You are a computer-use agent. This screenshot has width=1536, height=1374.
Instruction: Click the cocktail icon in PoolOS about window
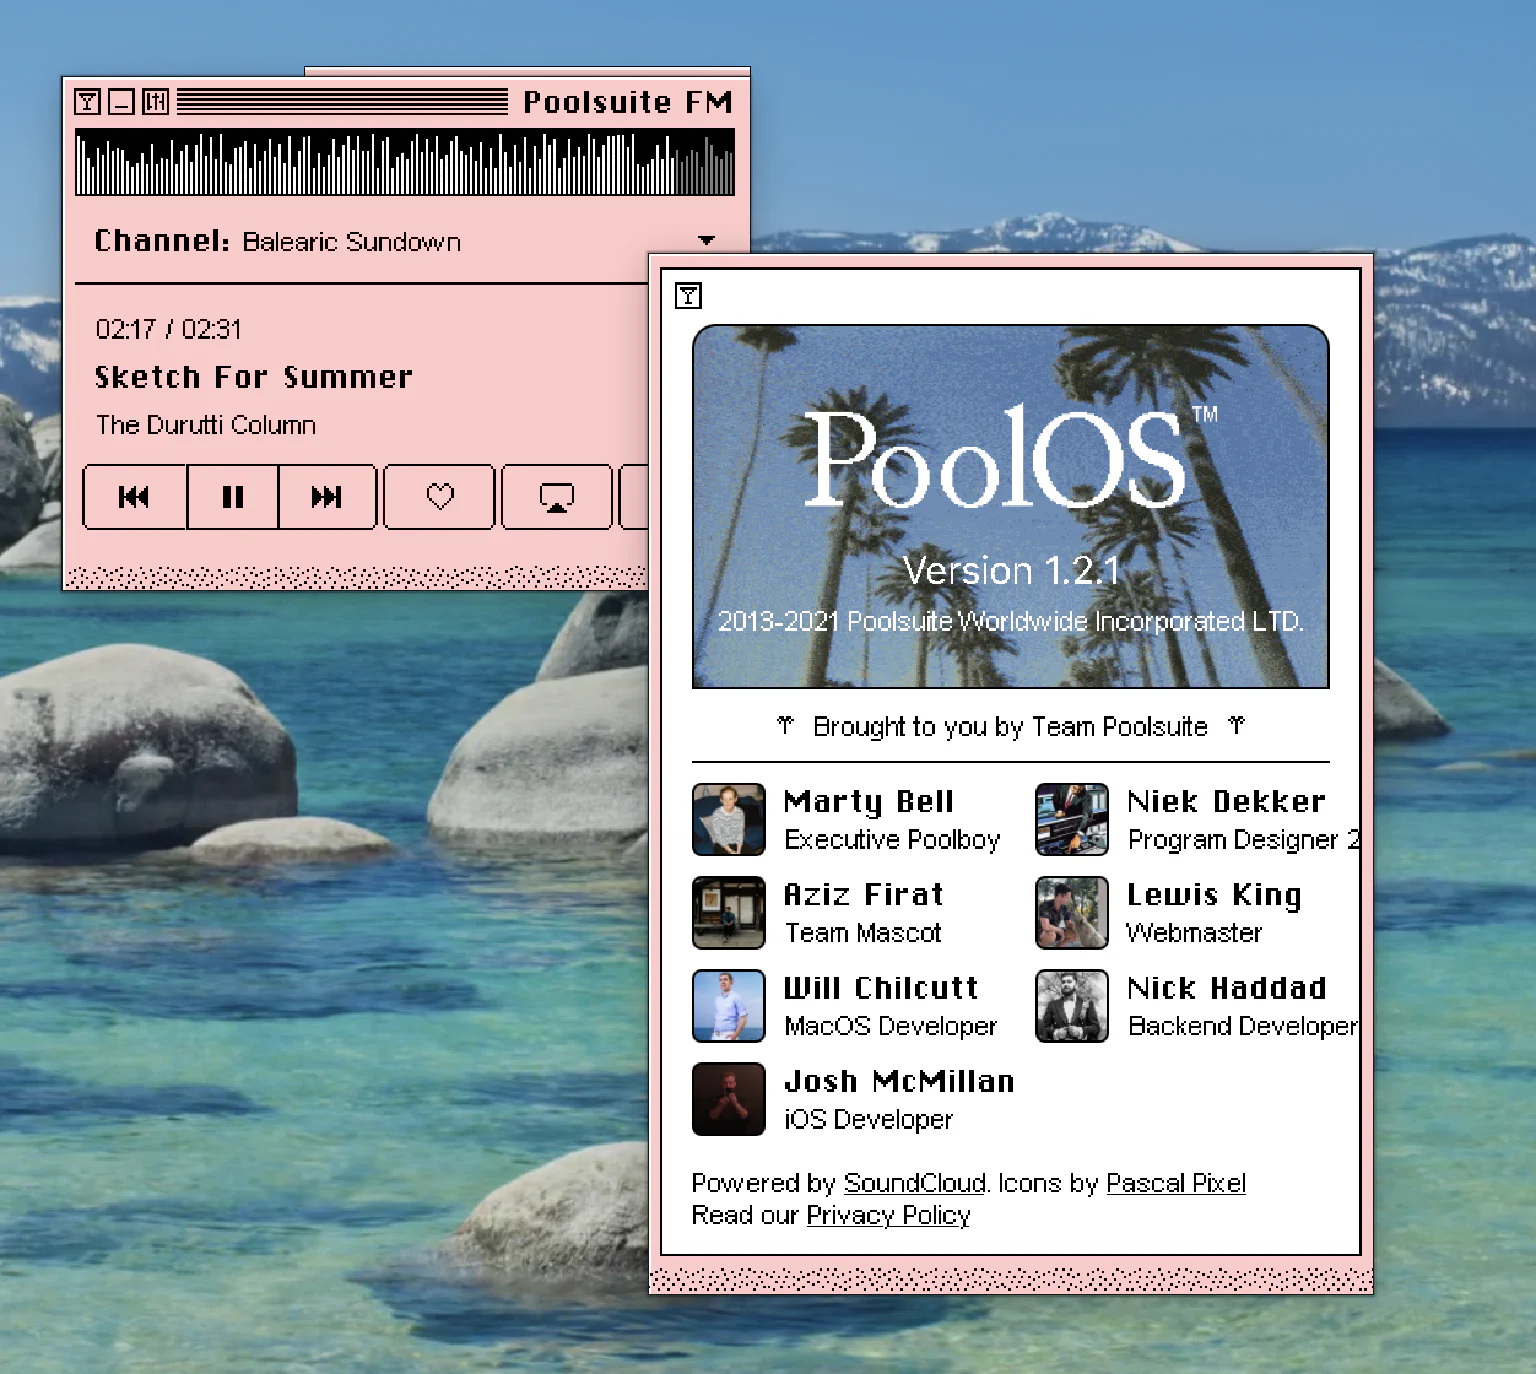coord(688,296)
